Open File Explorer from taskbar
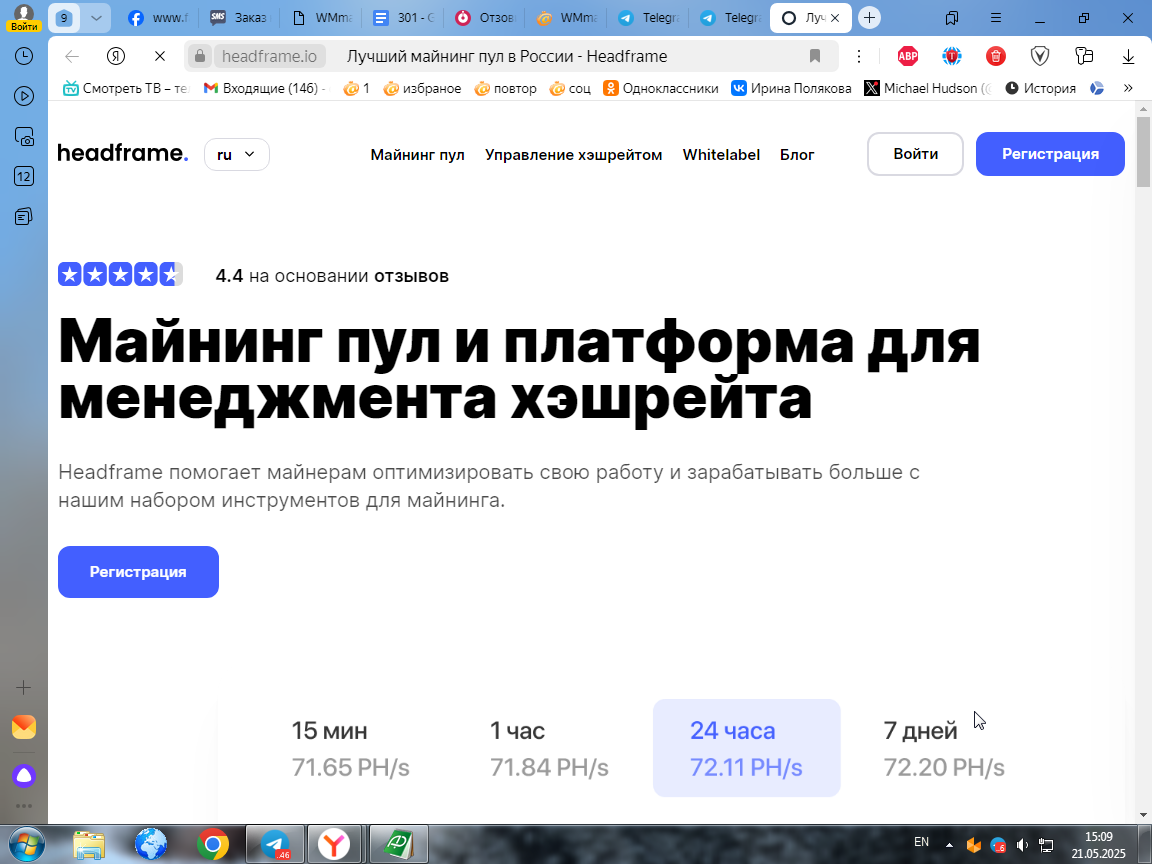Screen dimensions: 1152x864 click(x=89, y=845)
